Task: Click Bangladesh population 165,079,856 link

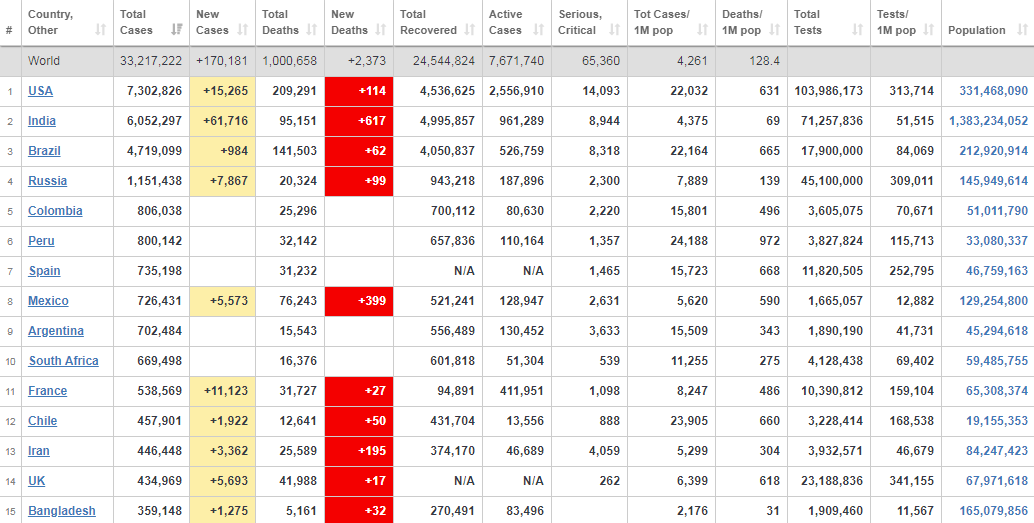Action: pyautogui.click(x=993, y=511)
